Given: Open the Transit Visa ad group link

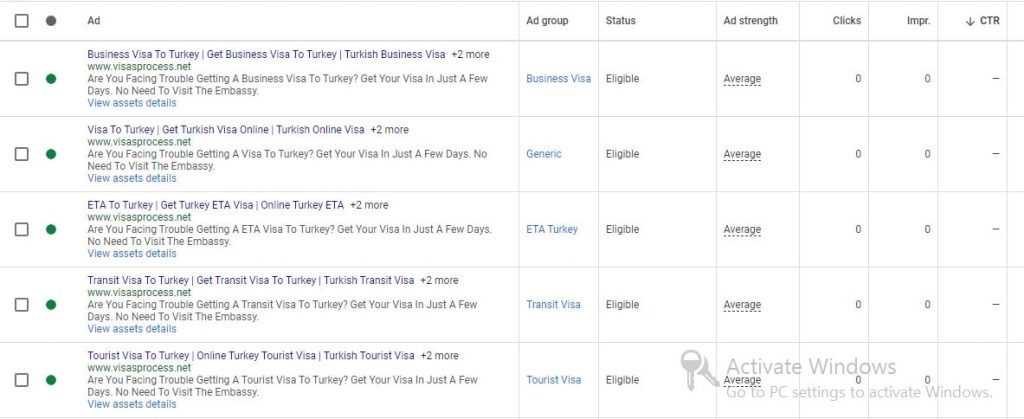Looking at the screenshot, I should click(x=553, y=305).
